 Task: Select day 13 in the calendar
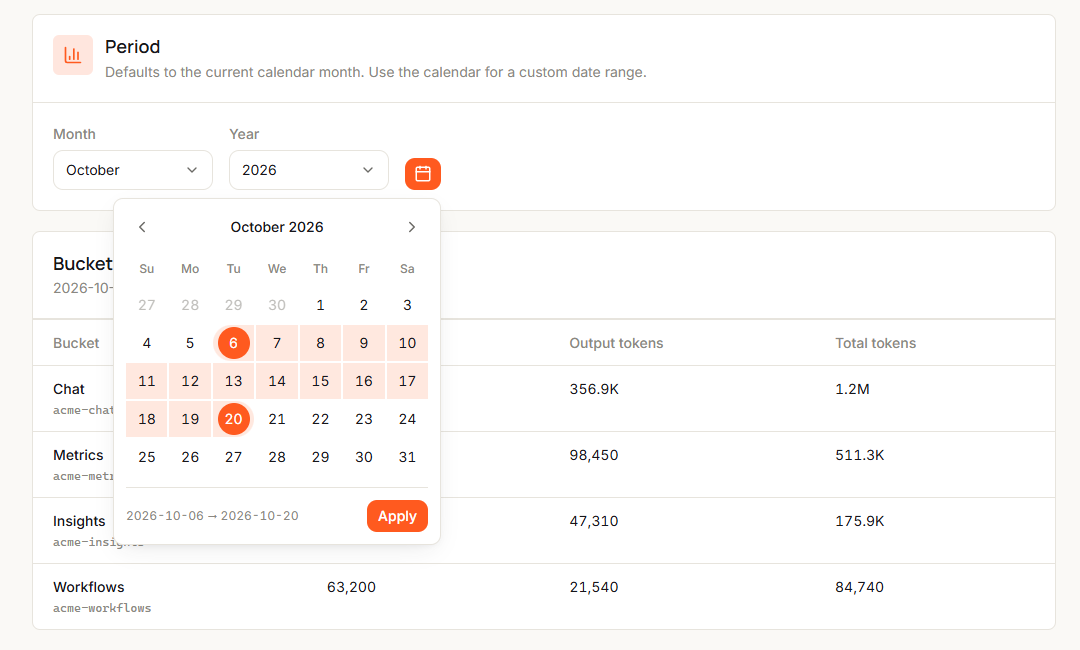click(233, 381)
